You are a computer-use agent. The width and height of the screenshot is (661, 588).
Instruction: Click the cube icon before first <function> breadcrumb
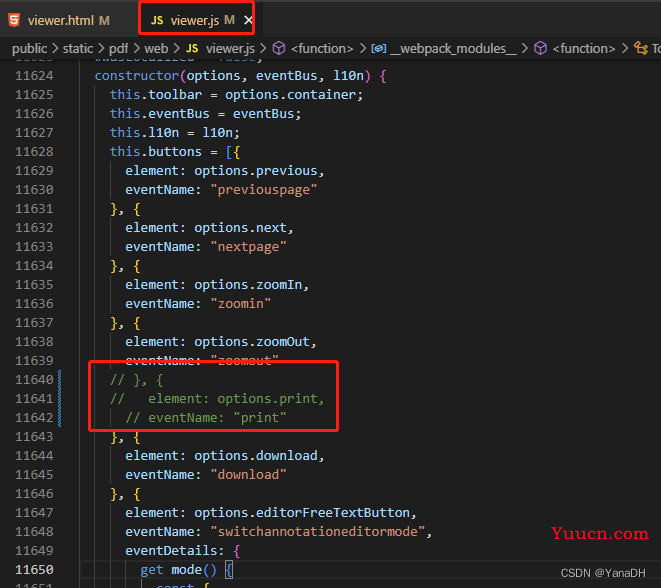[x=279, y=48]
